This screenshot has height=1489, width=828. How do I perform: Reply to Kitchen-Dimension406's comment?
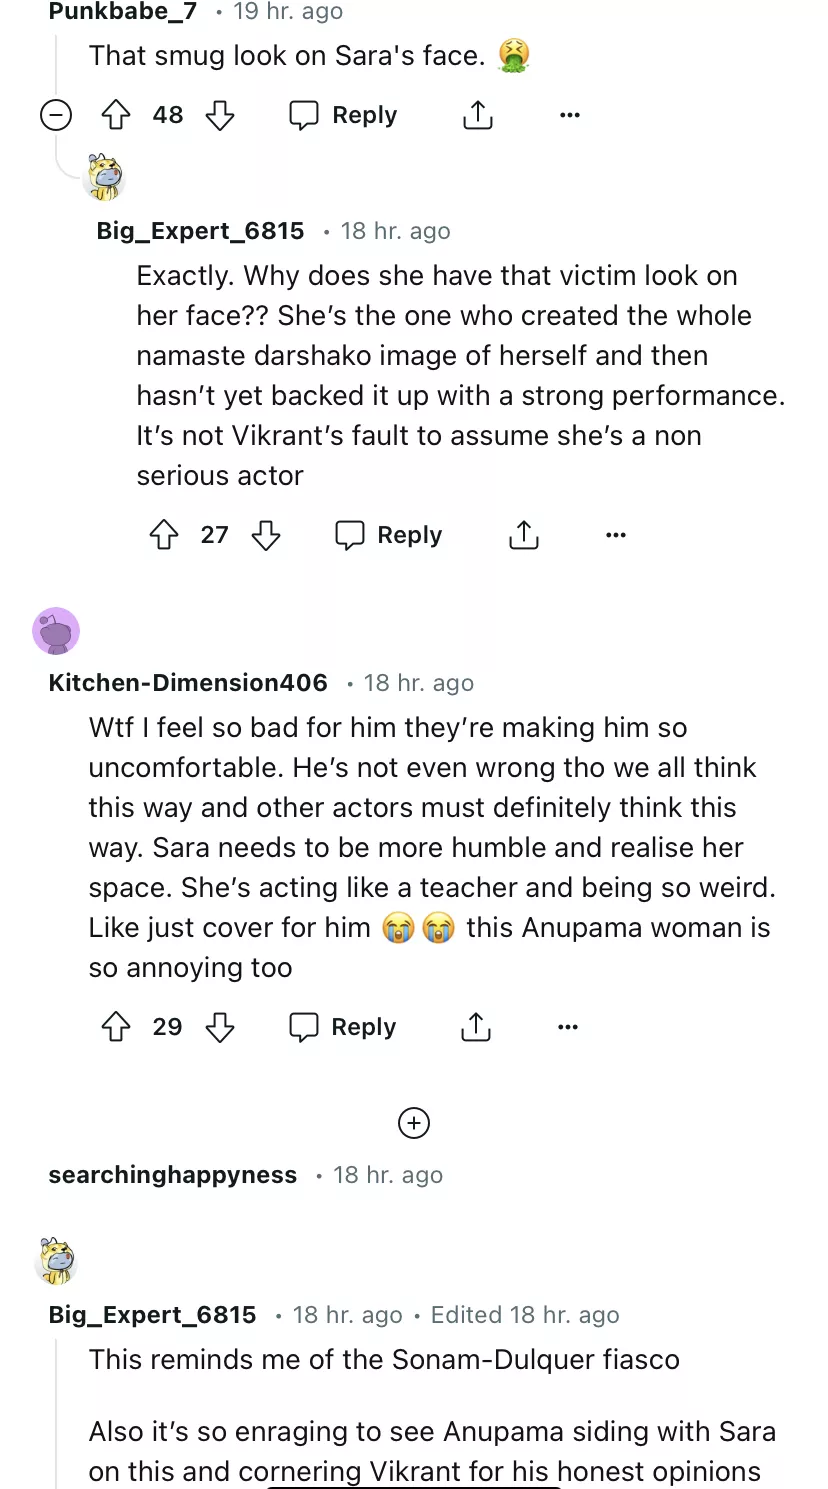(343, 1027)
